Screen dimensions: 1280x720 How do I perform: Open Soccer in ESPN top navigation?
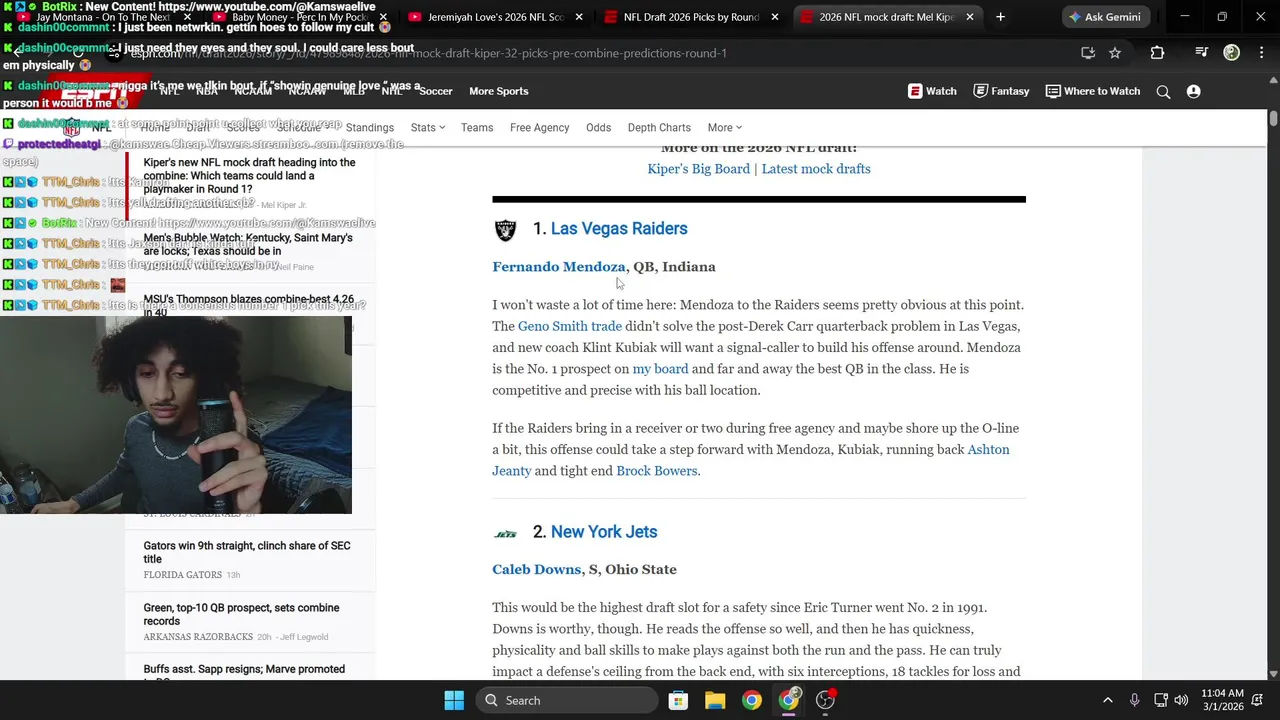[436, 91]
